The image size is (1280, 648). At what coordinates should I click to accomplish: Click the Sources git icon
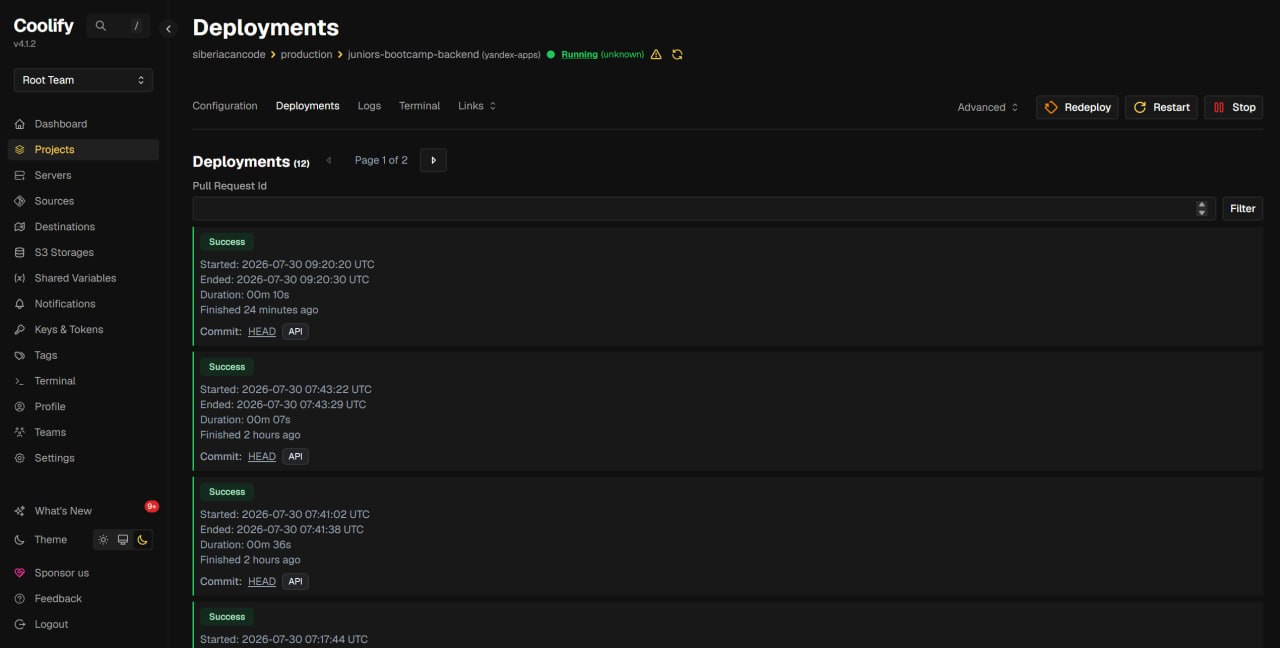pyautogui.click(x=20, y=201)
